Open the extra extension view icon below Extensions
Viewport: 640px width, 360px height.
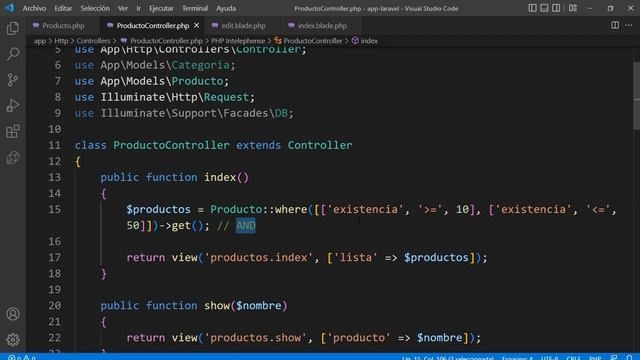(x=13, y=157)
